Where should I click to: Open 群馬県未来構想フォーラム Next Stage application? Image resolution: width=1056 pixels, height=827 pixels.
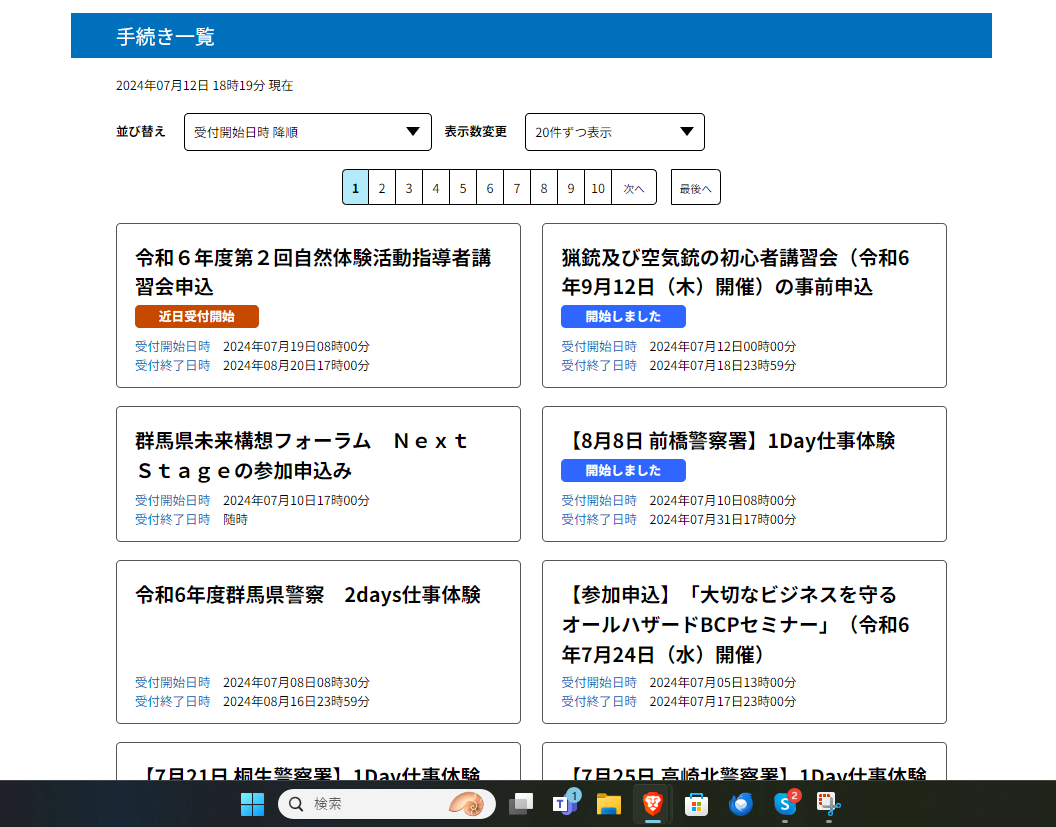click(302, 455)
